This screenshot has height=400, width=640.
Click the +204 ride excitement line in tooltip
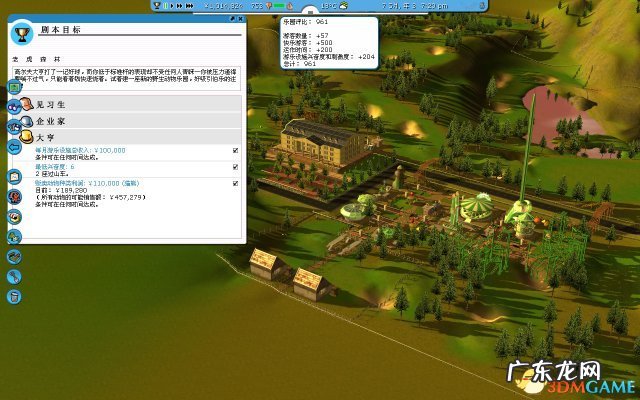[x=329, y=57]
